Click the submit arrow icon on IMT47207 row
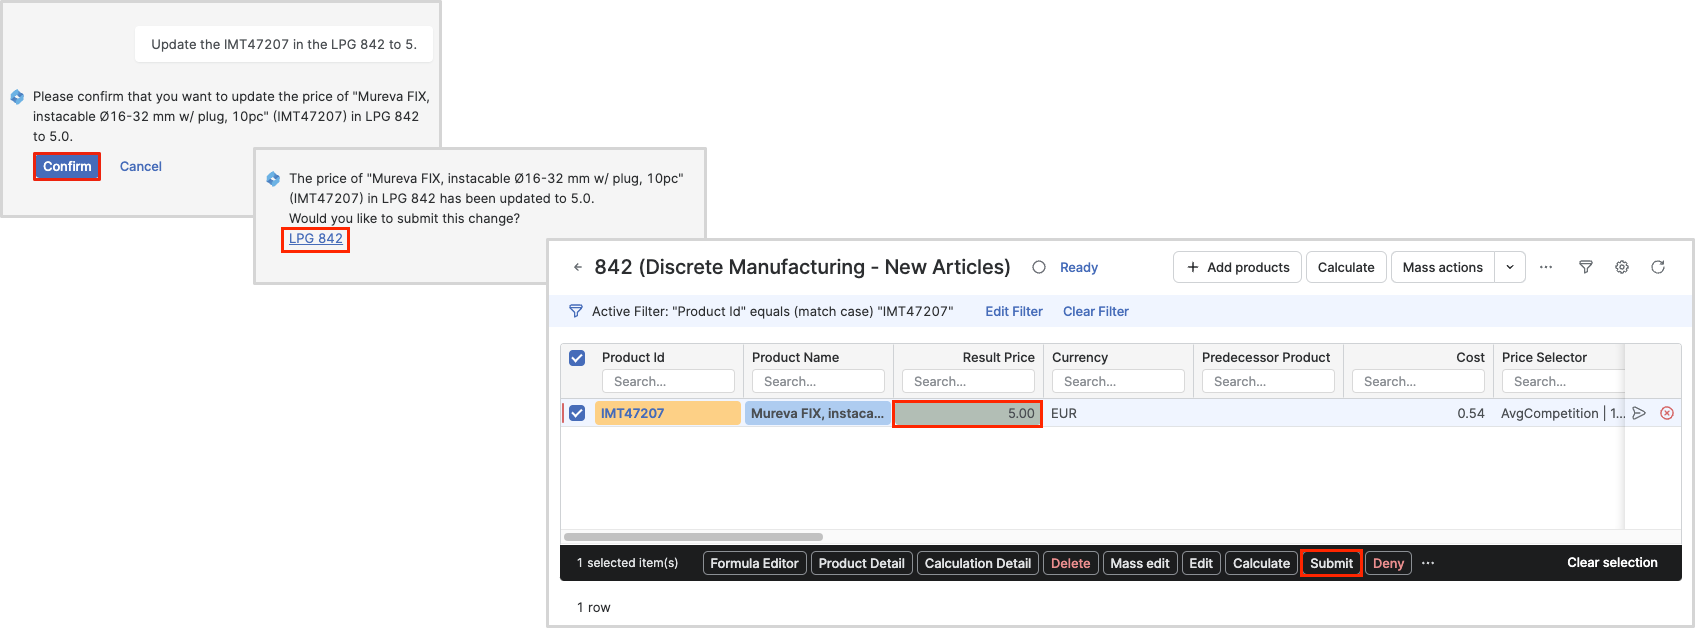 (x=1639, y=413)
